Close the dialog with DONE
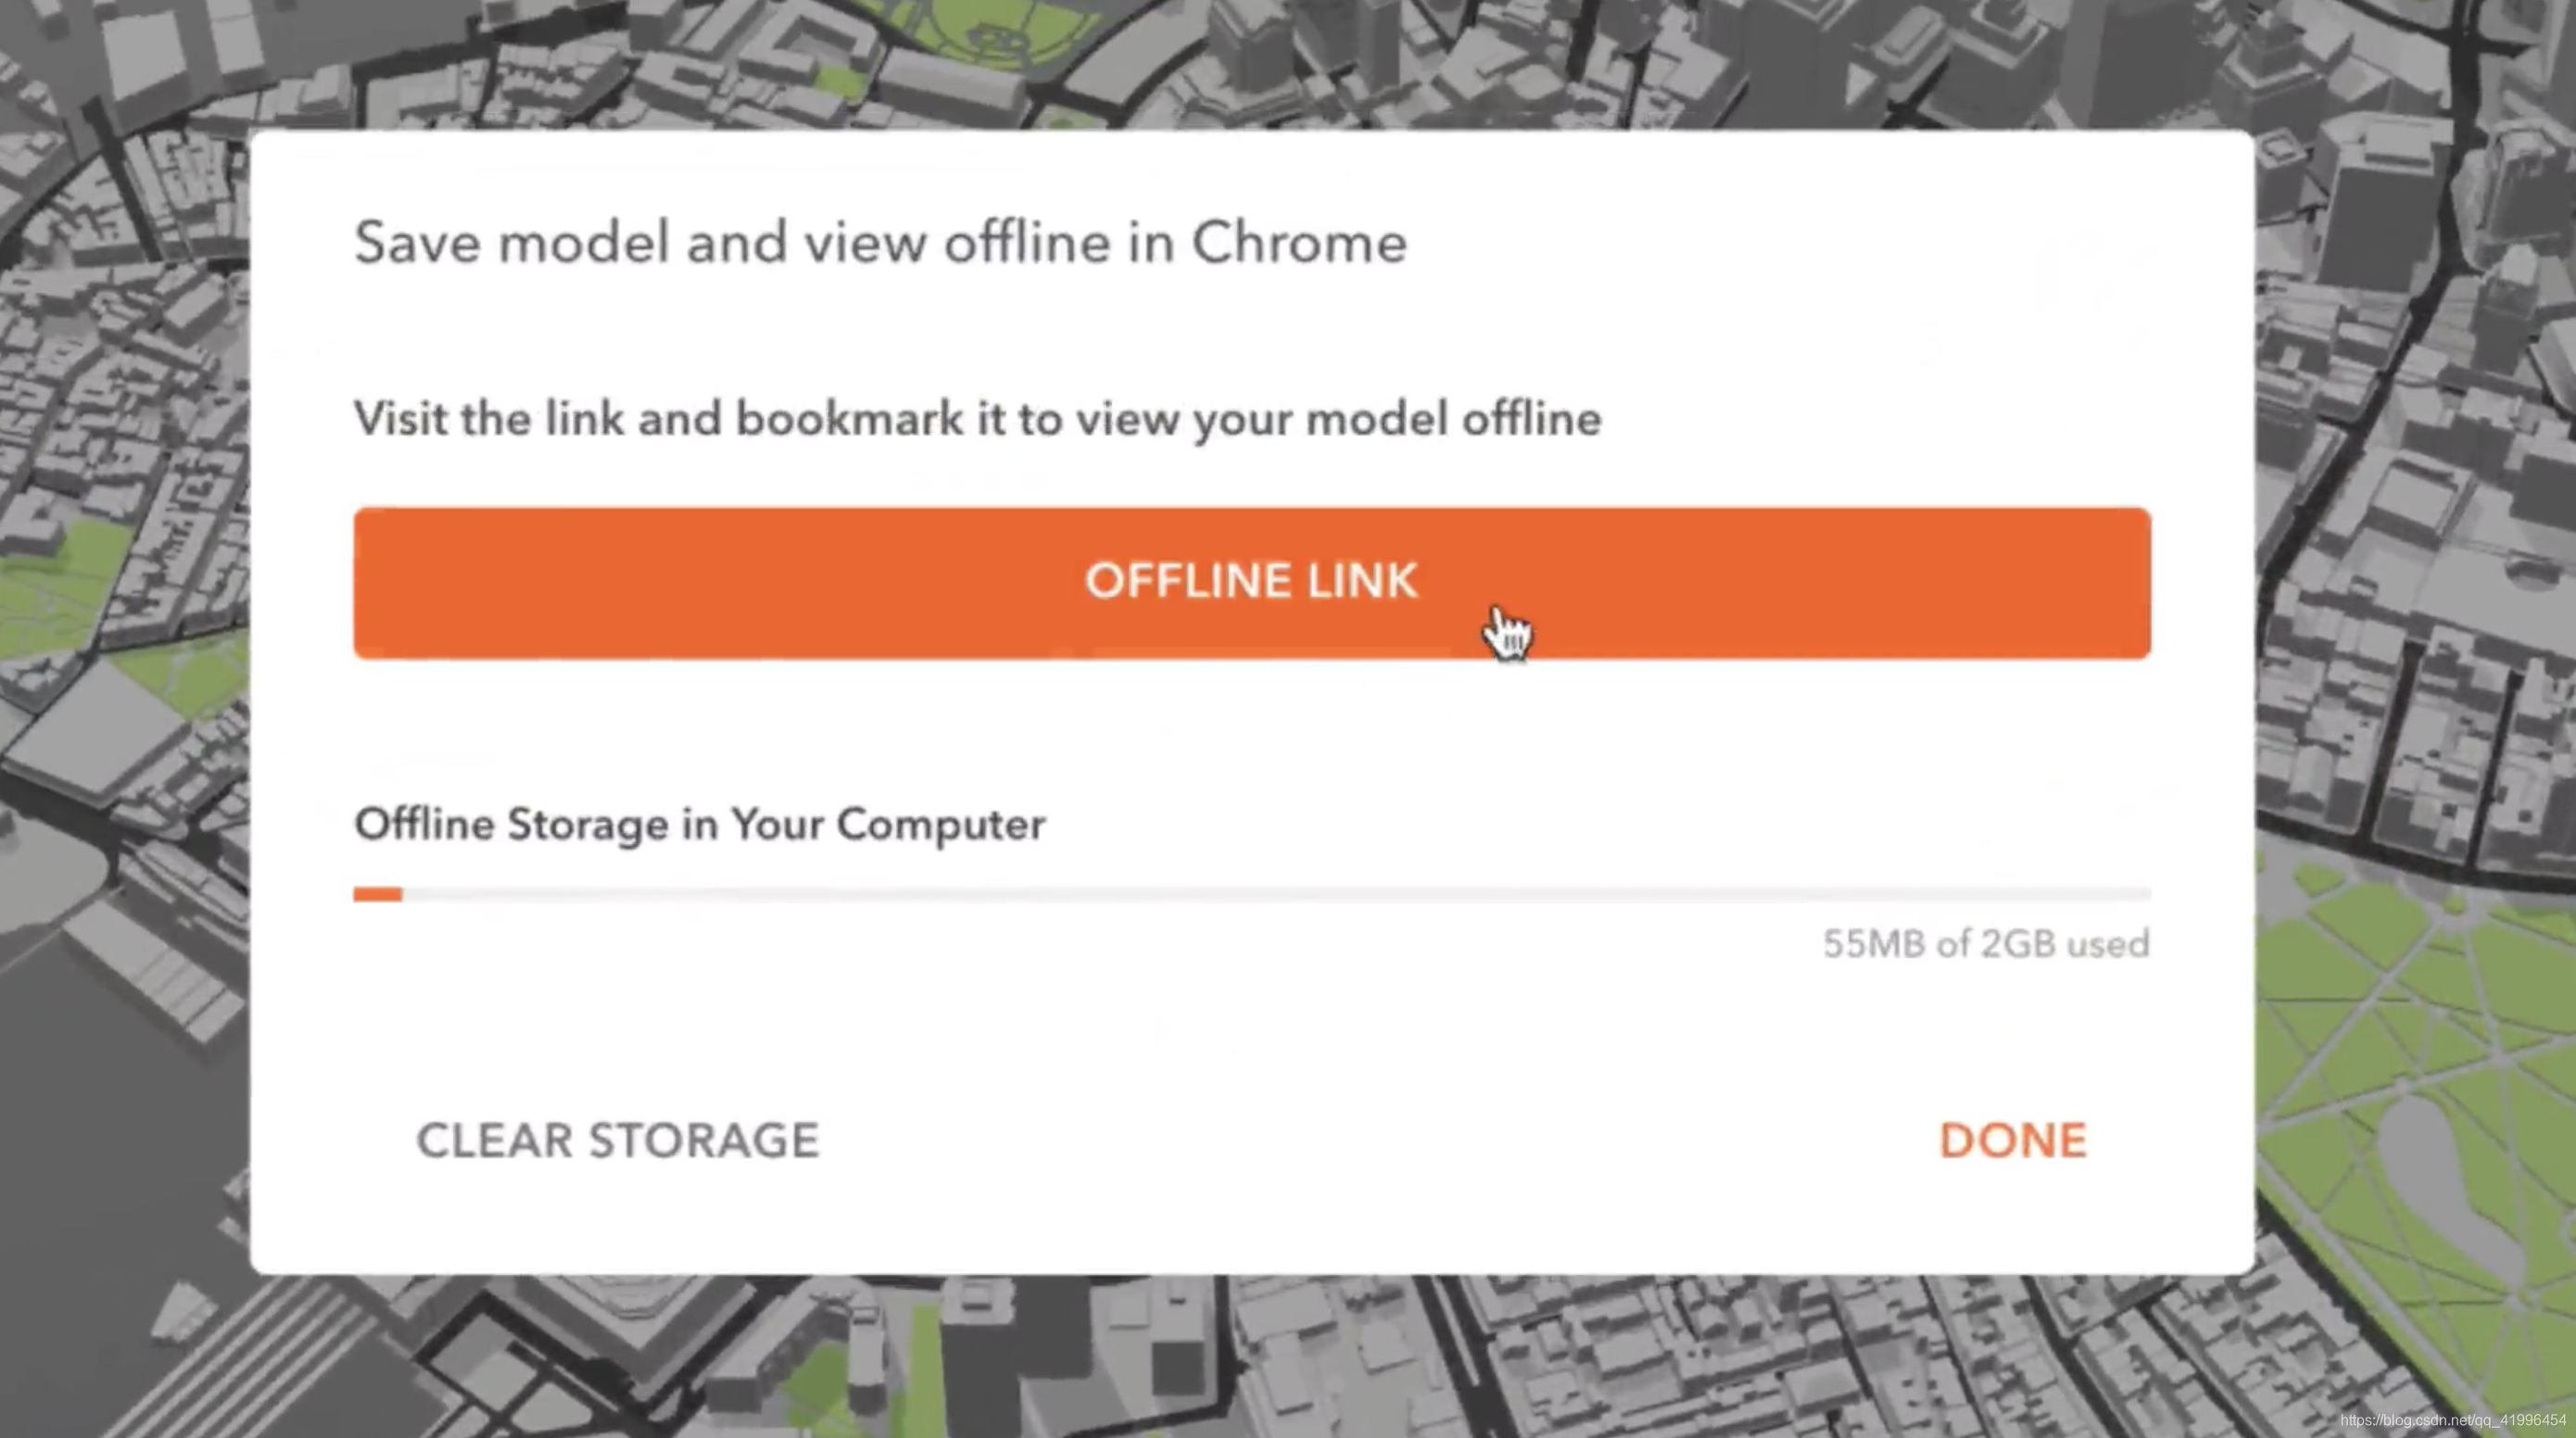The height and width of the screenshot is (1438, 2576). coord(2012,1140)
